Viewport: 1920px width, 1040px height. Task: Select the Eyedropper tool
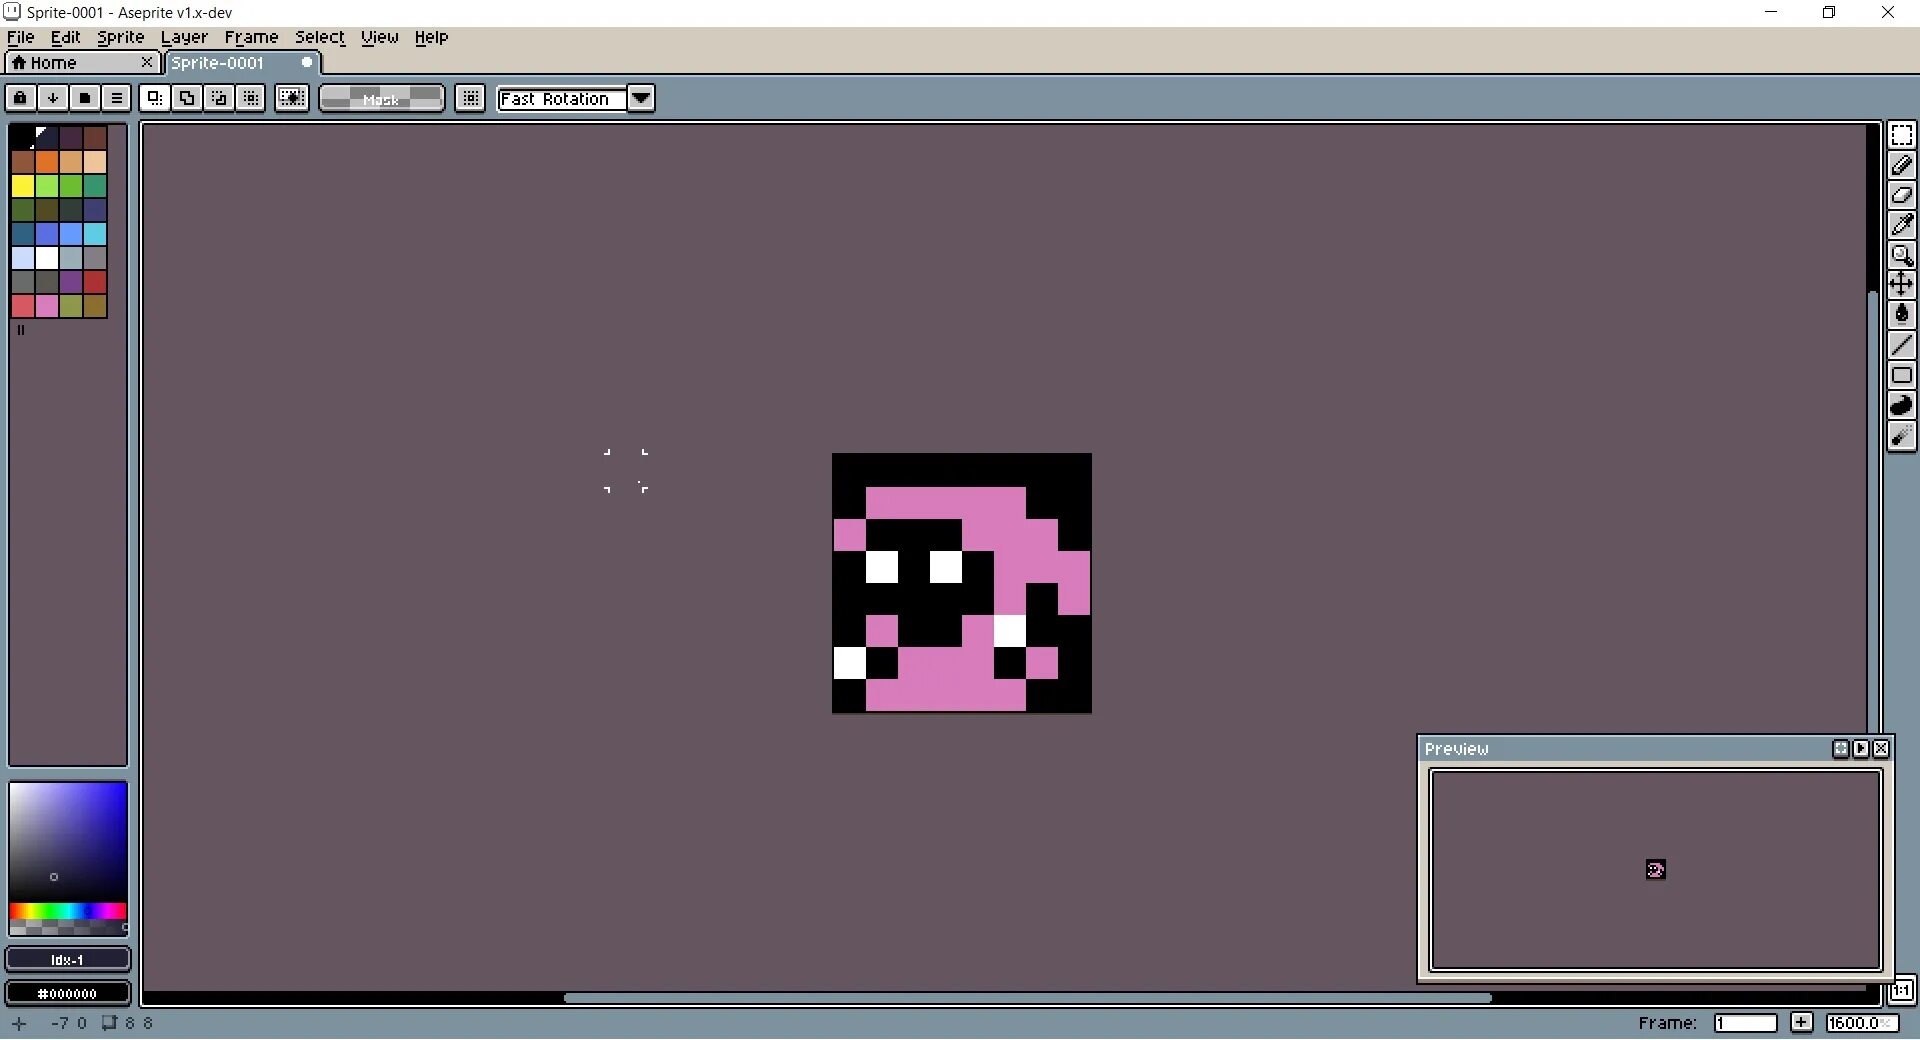coord(1901,225)
